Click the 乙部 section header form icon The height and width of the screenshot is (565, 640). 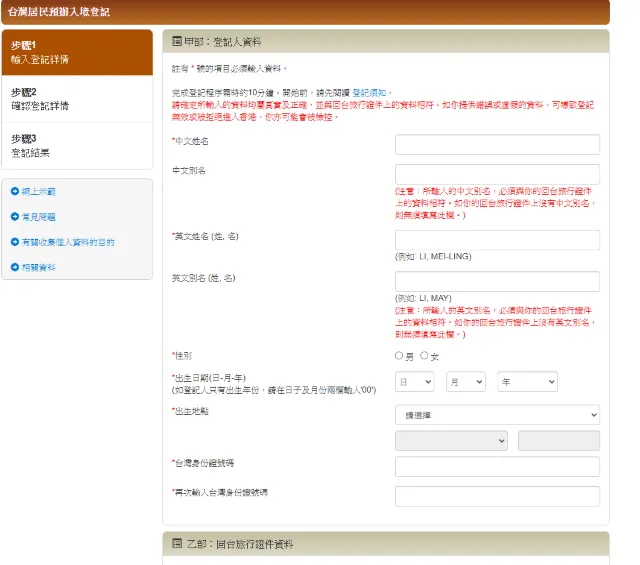coord(177,544)
